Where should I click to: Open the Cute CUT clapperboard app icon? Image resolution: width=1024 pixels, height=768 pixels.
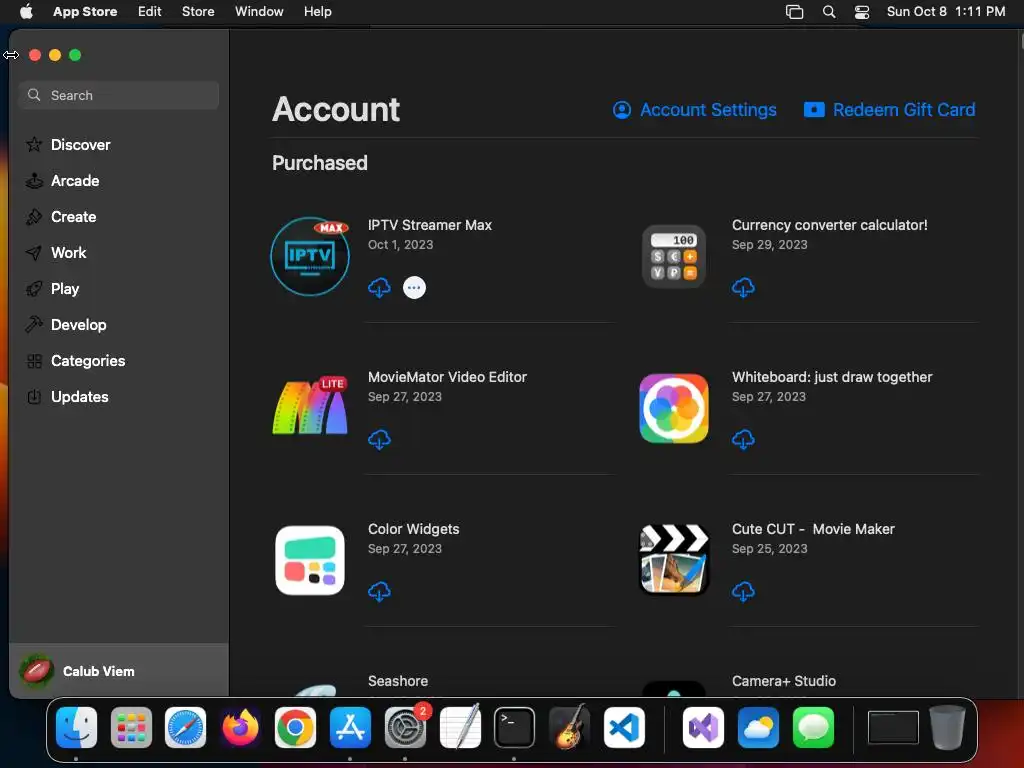point(674,560)
